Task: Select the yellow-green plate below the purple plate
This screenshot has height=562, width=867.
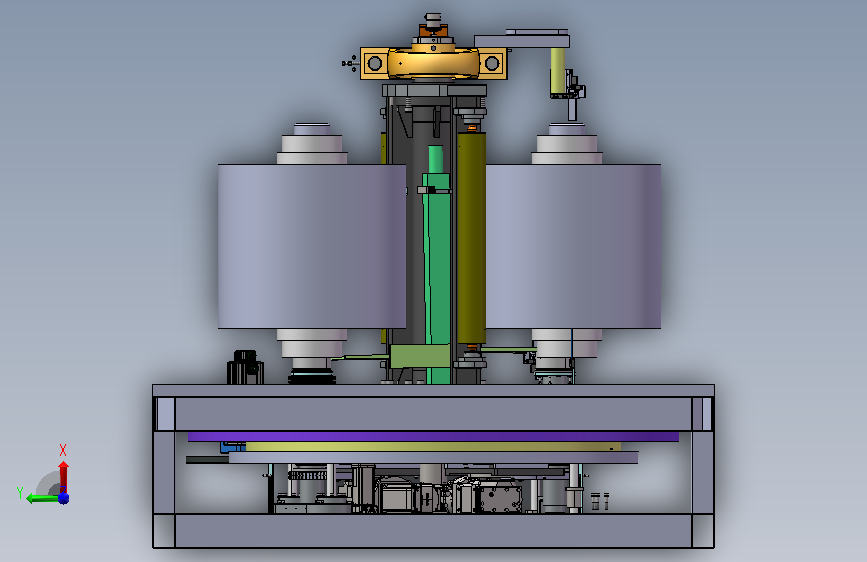Action: tap(433, 446)
